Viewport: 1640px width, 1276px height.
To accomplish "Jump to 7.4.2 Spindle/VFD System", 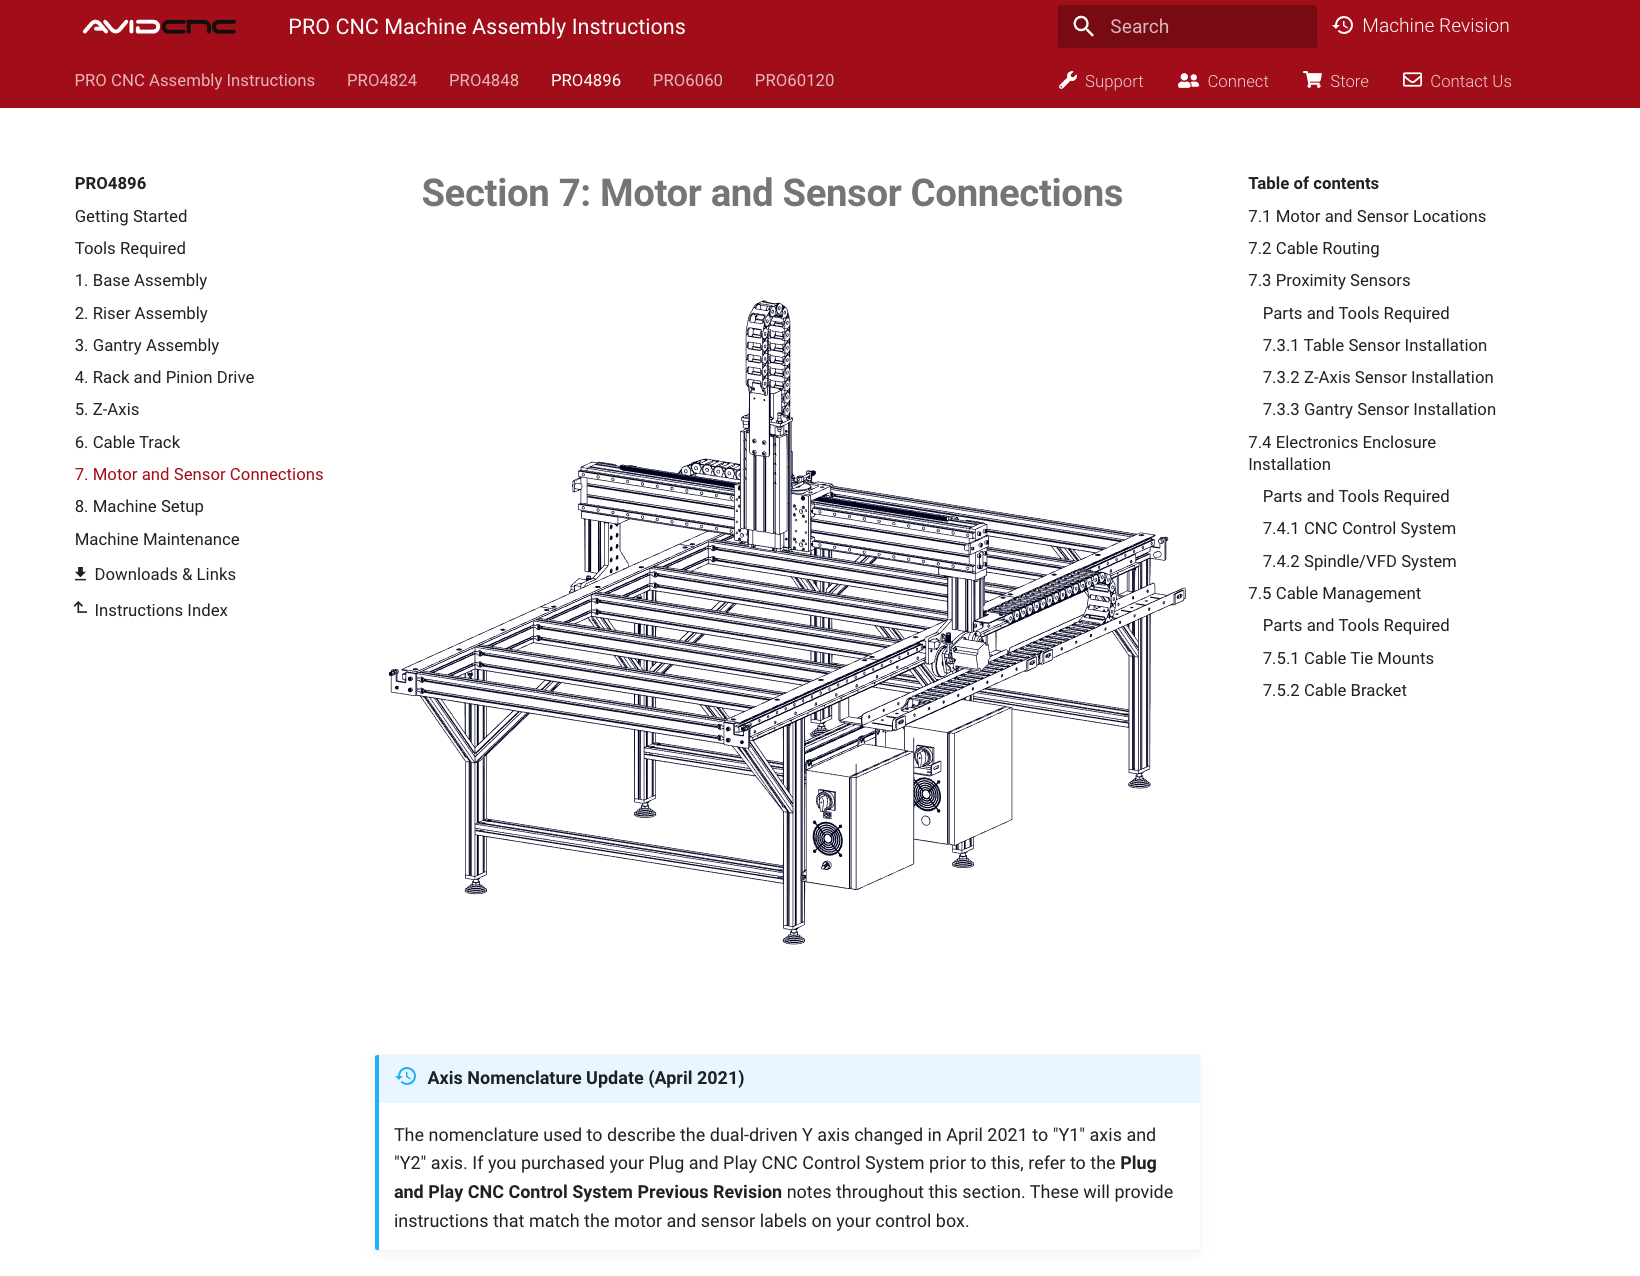I will pos(1359,561).
